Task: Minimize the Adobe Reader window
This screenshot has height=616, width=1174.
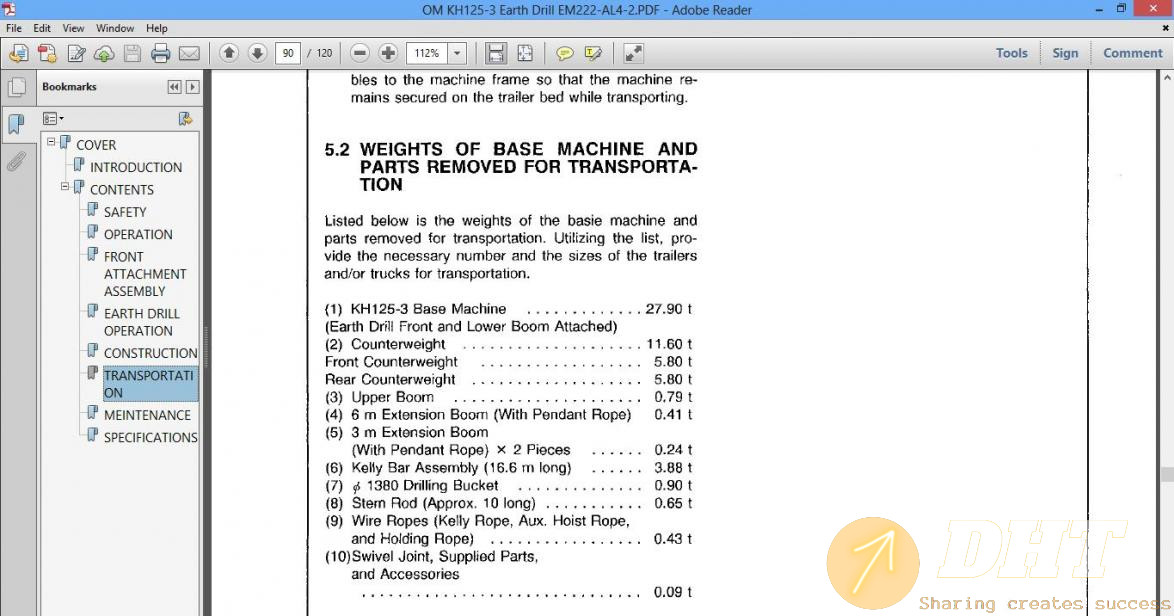Action: 1099,9
